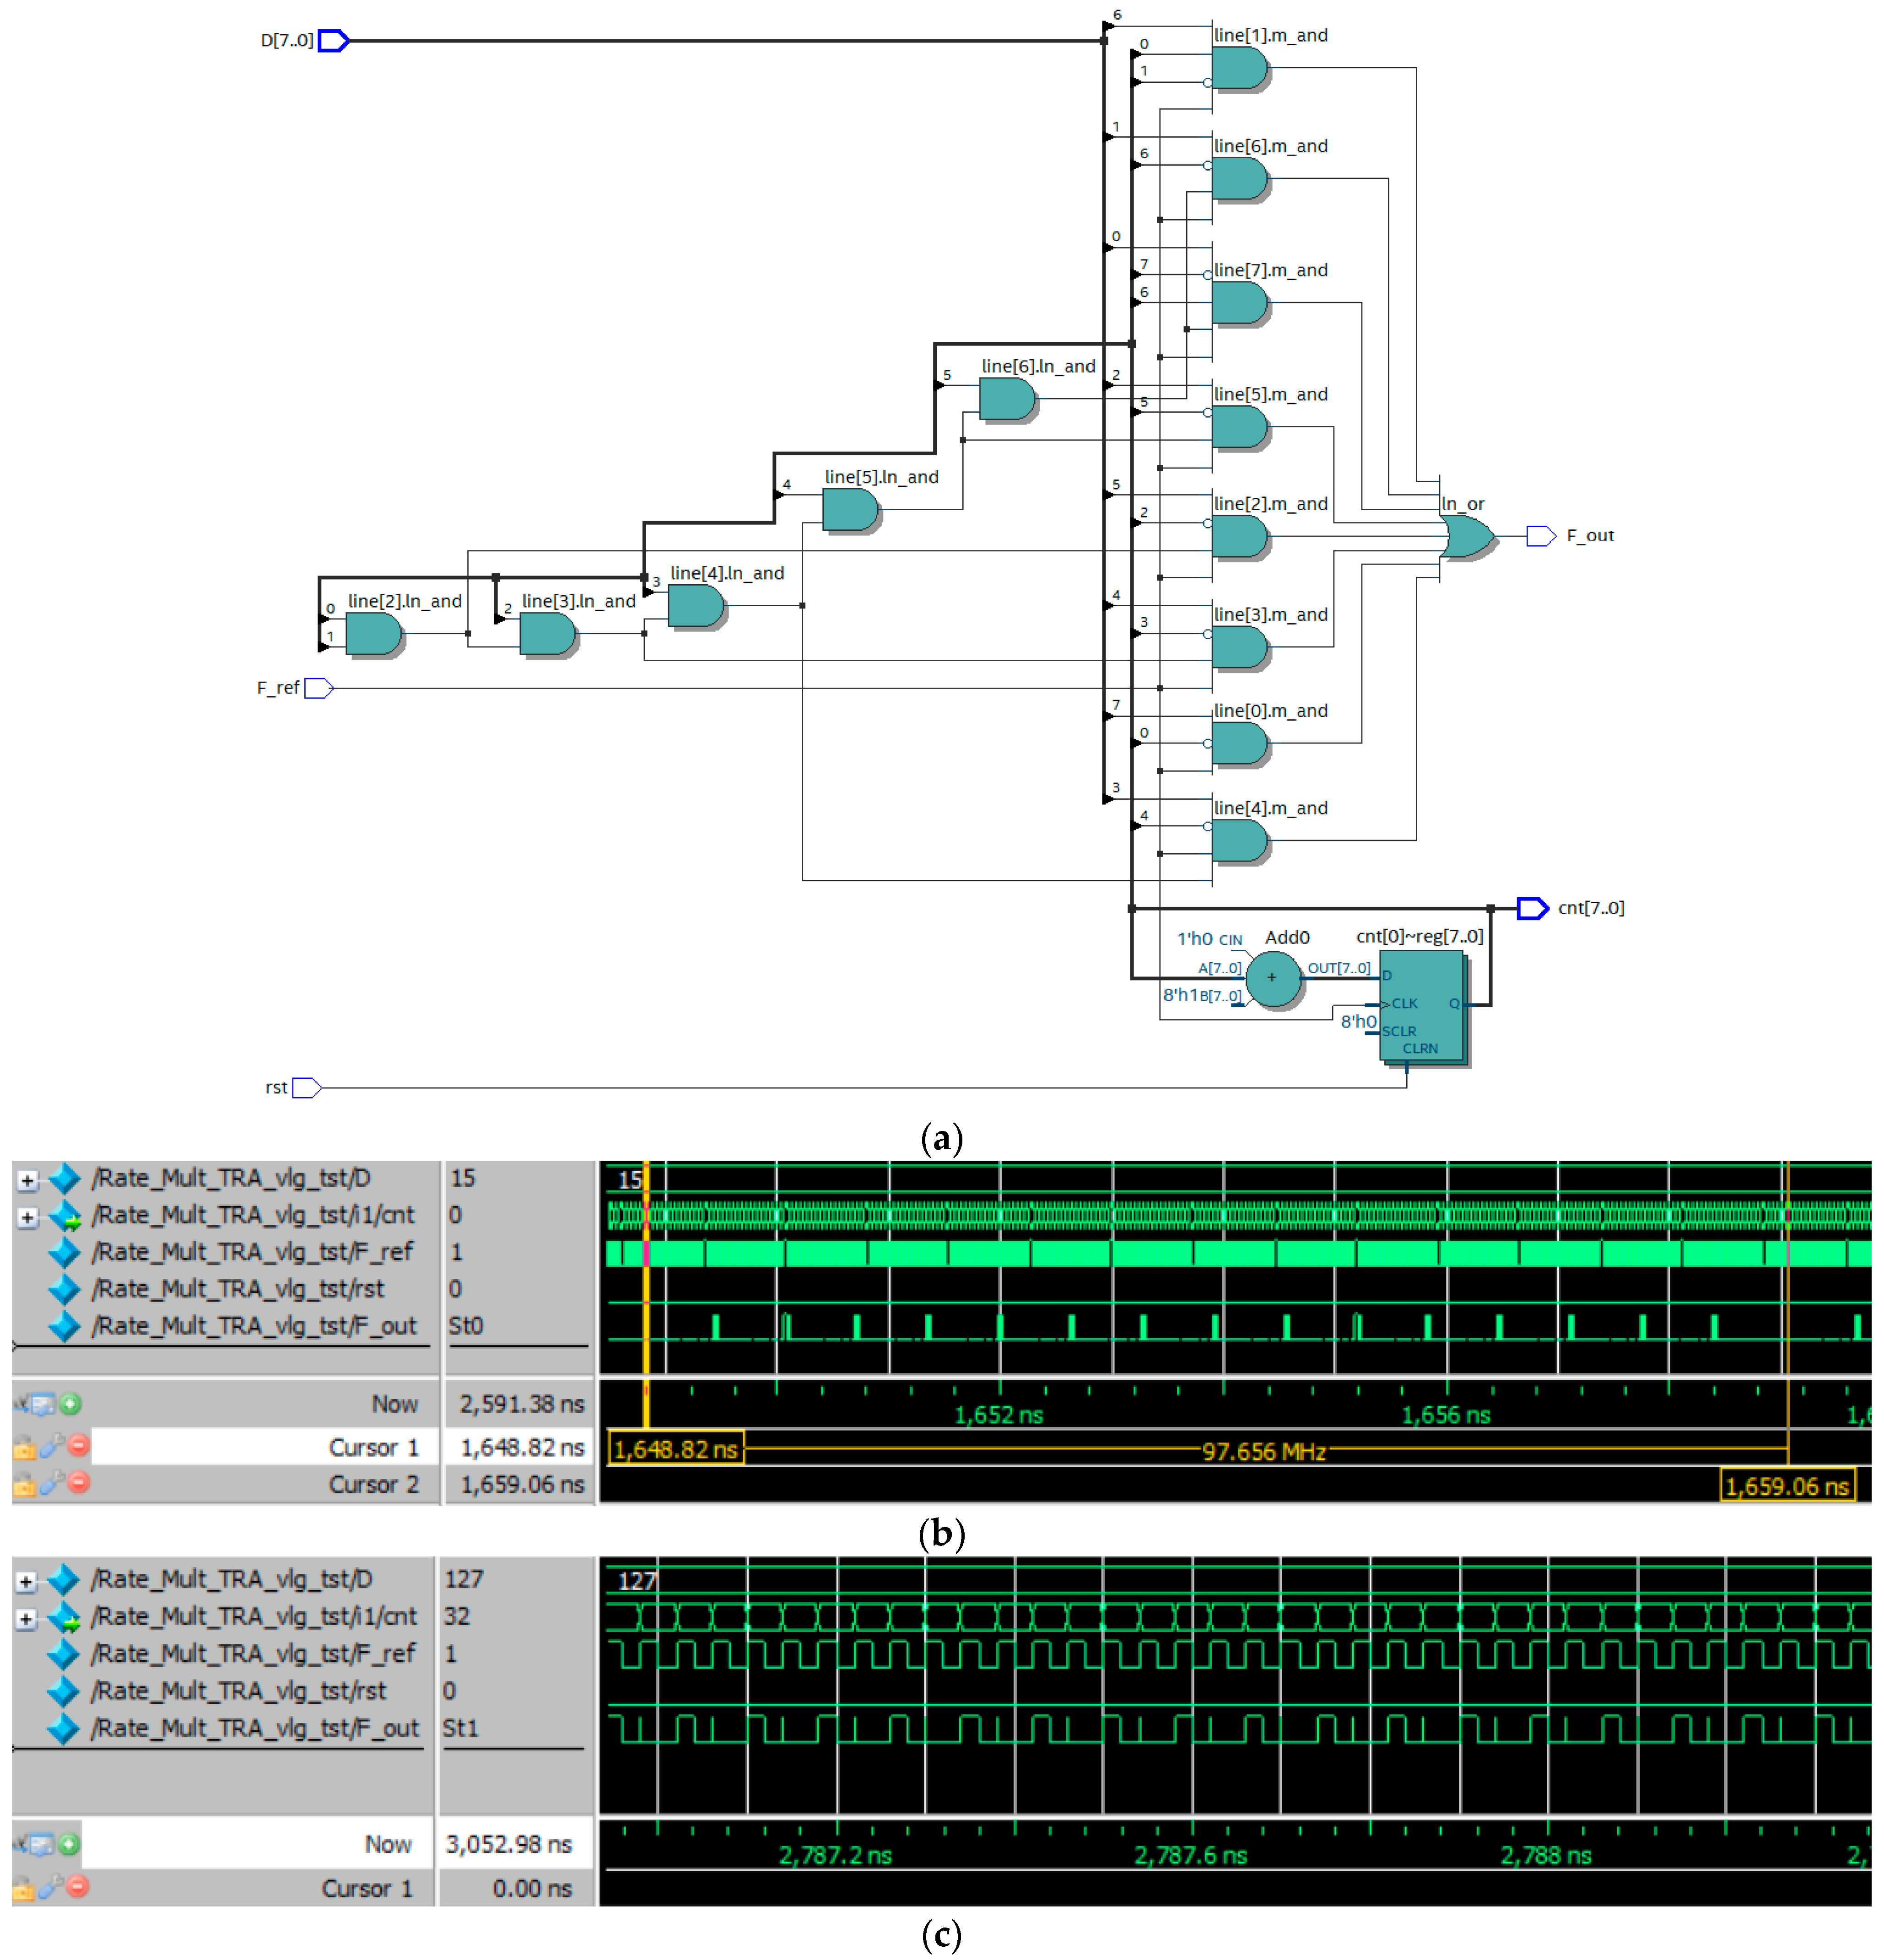The width and height of the screenshot is (1884, 1960).
Task: Click wrench properties icon for Cursor 2
Action: (51, 1482)
